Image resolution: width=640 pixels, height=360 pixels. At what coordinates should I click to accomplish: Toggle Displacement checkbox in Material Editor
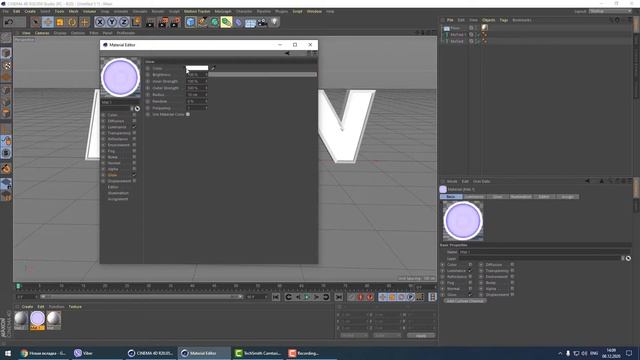[x=134, y=181]
